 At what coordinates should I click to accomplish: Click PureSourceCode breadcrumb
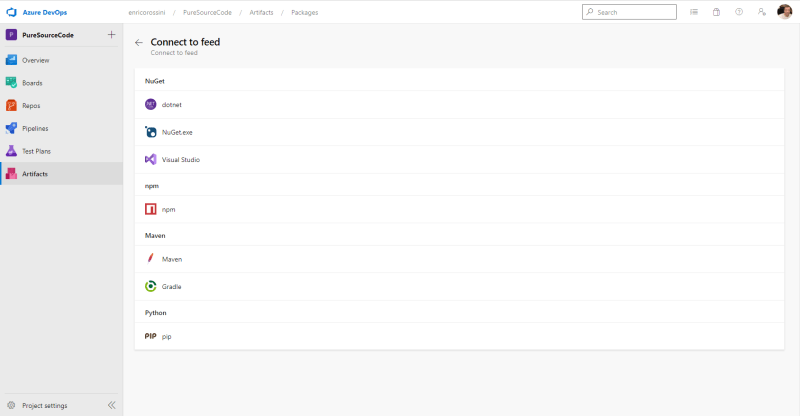[207, 12]
